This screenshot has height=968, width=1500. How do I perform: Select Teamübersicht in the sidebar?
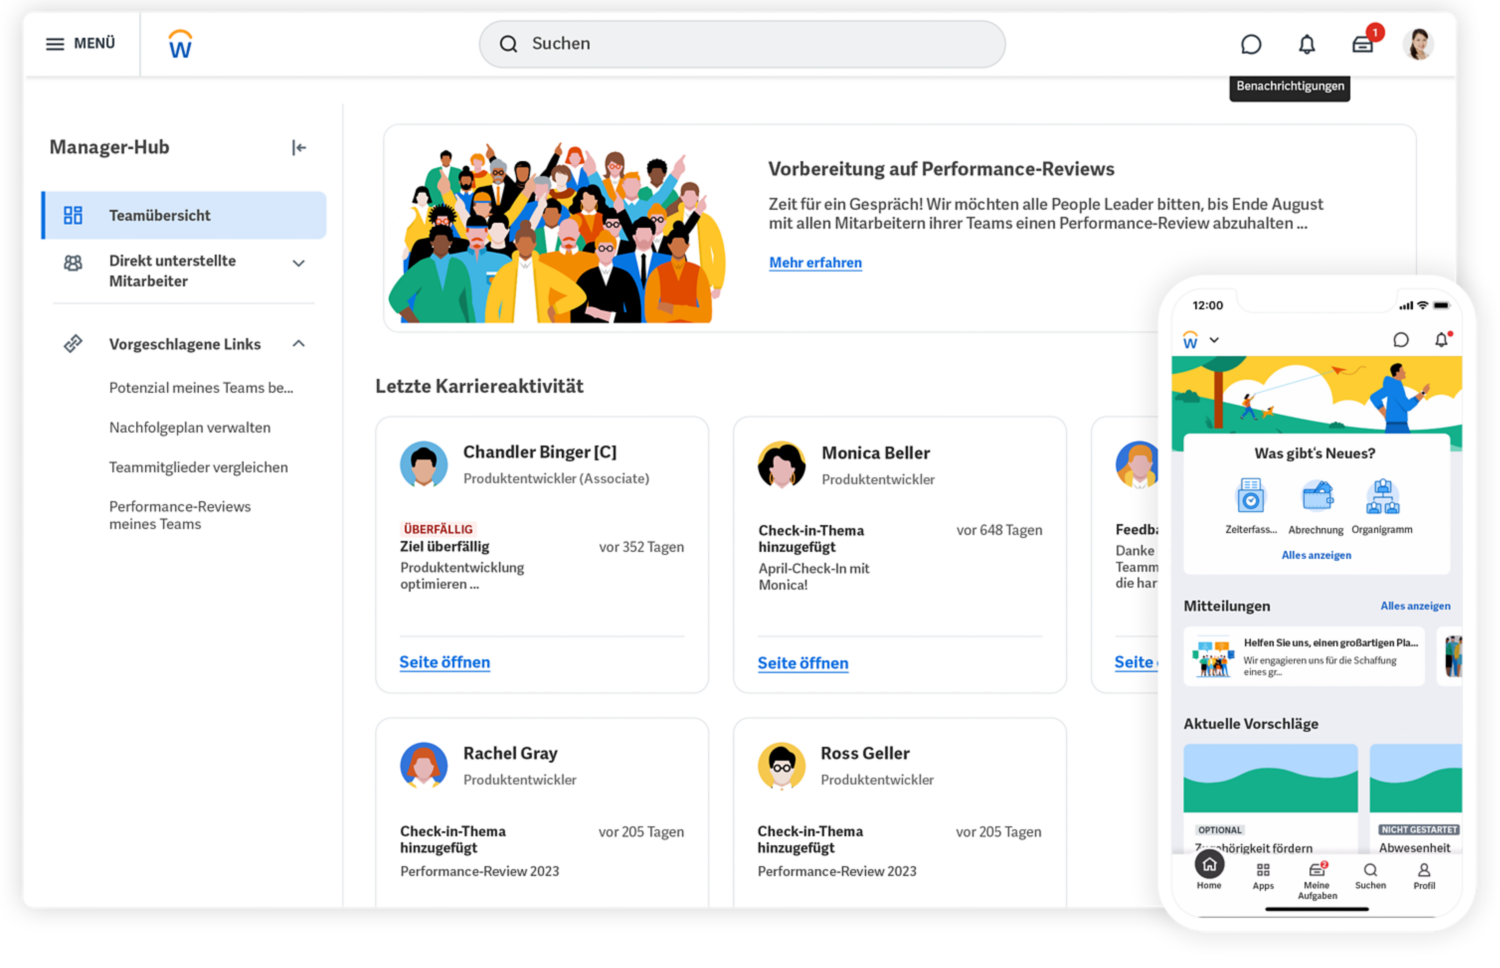[x=184, y=215]
